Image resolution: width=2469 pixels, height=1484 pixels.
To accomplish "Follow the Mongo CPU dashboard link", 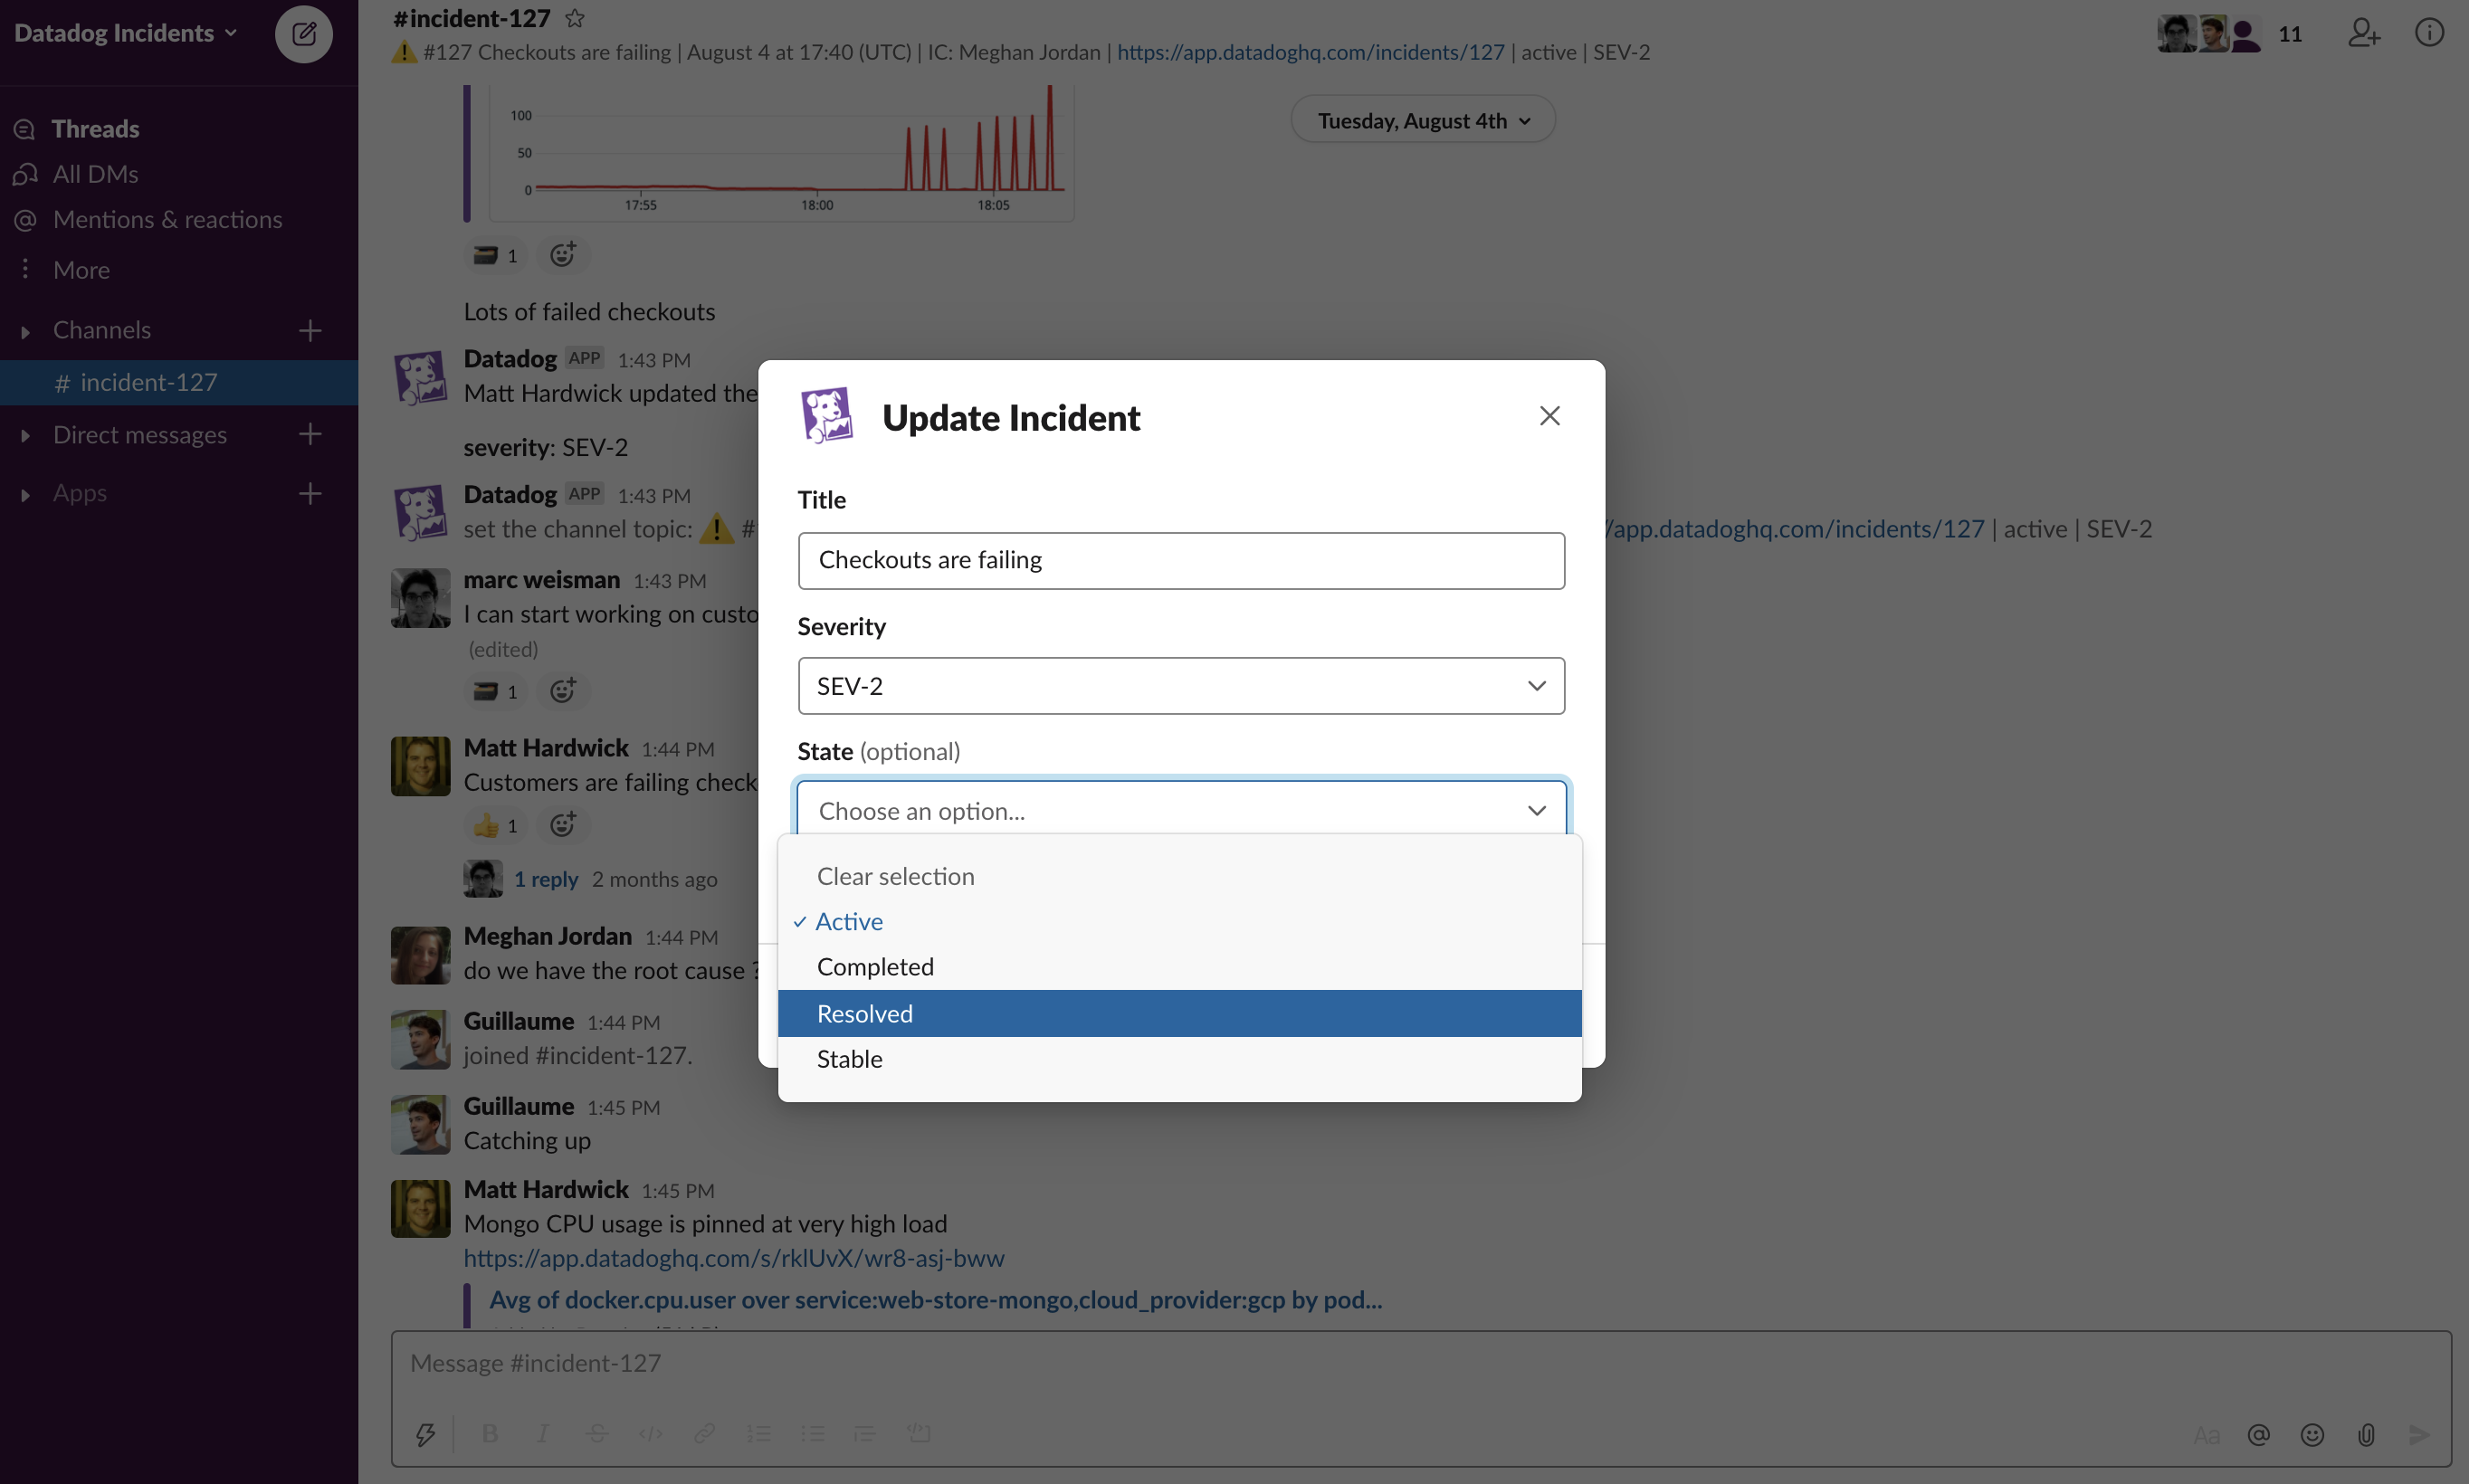I will [734, 1257].
